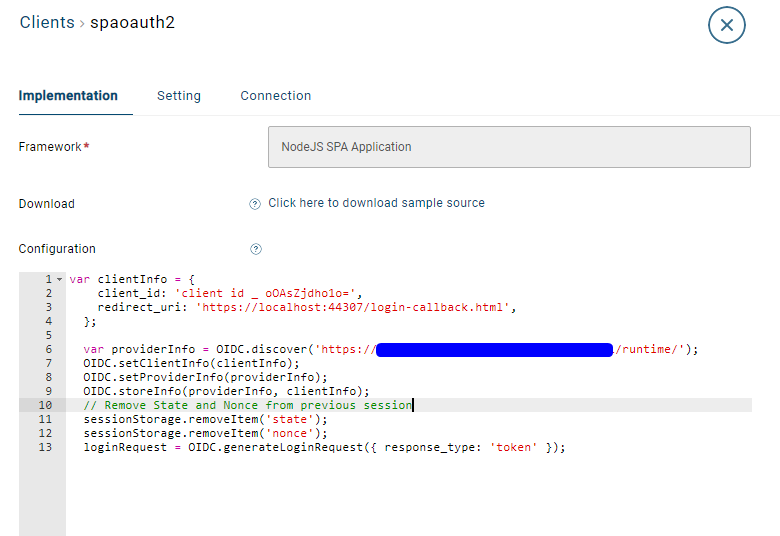Click the 'var clientInfo = {' line
Viewport: 780px width, 536px height.
coord(132,279)
